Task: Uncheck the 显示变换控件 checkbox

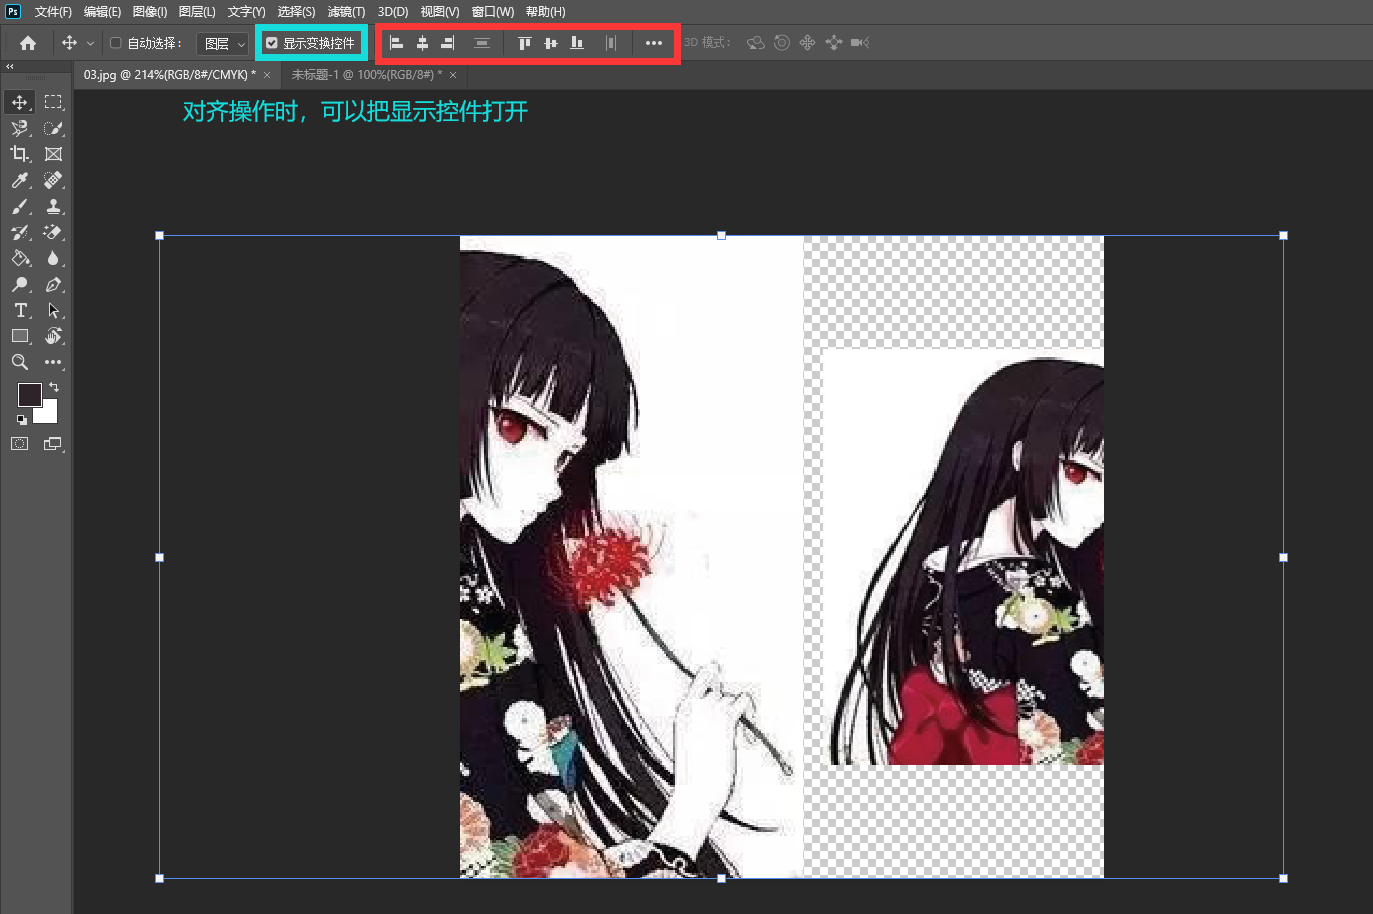Action: coord(271,43)
